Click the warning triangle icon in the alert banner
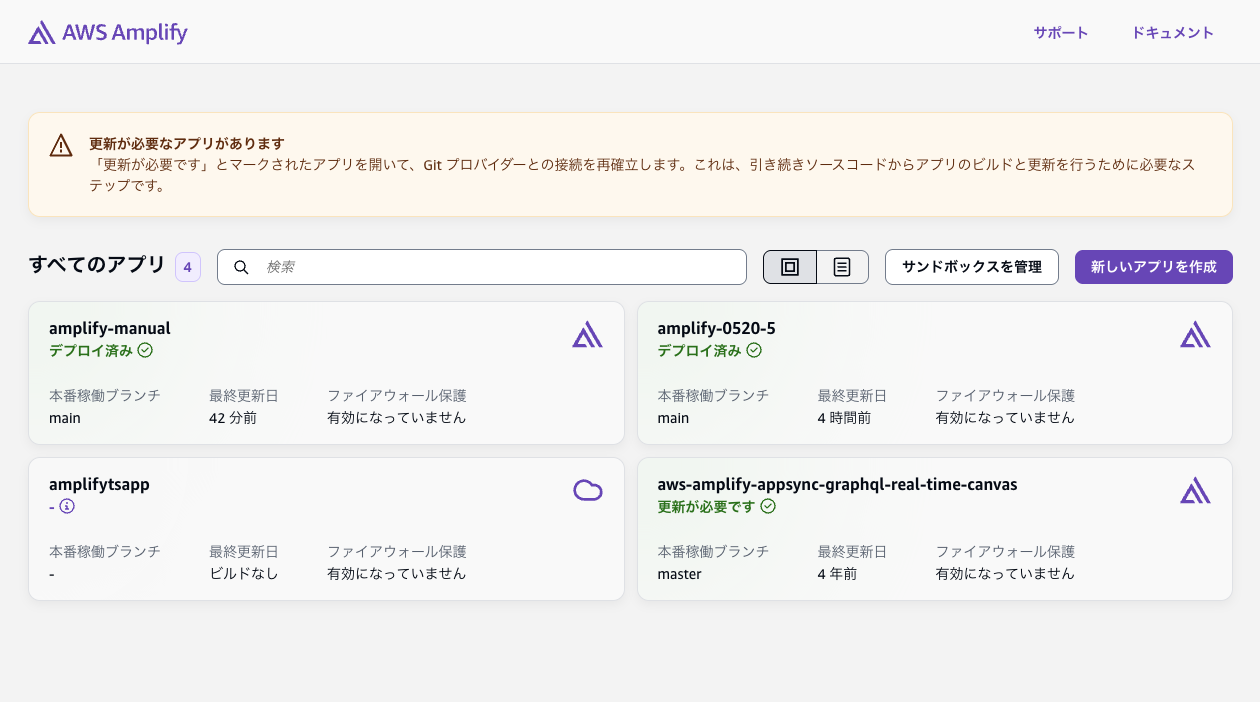 tap(61, 145)
